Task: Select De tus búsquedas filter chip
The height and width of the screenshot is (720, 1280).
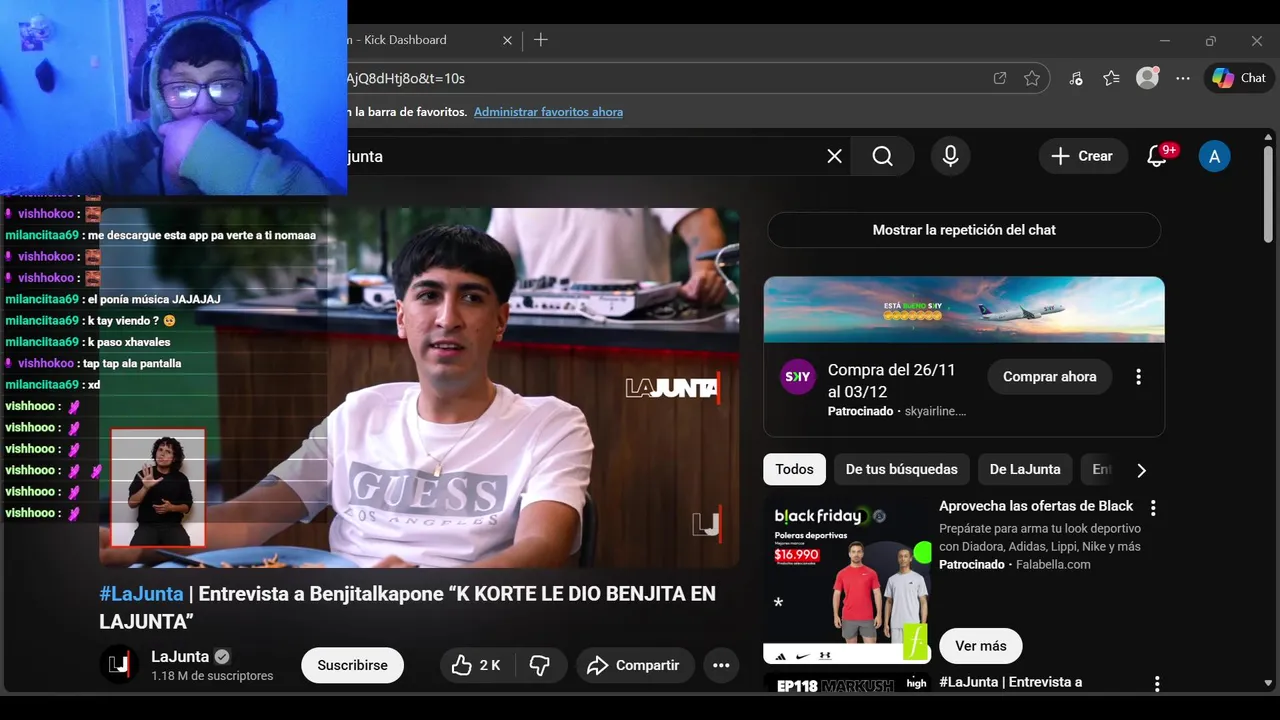Action: click(x=901, y=469)
